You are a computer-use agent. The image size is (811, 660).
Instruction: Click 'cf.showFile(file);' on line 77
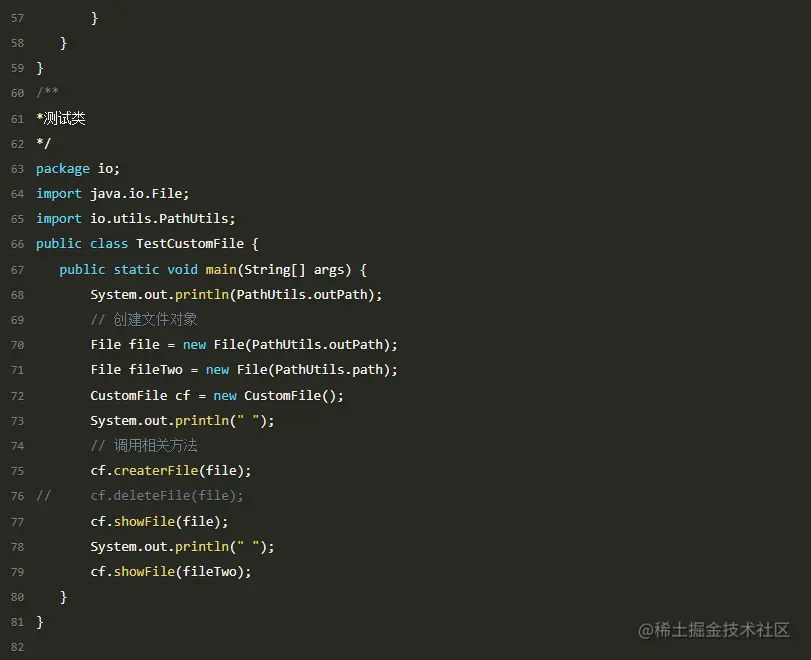[159, 521]
